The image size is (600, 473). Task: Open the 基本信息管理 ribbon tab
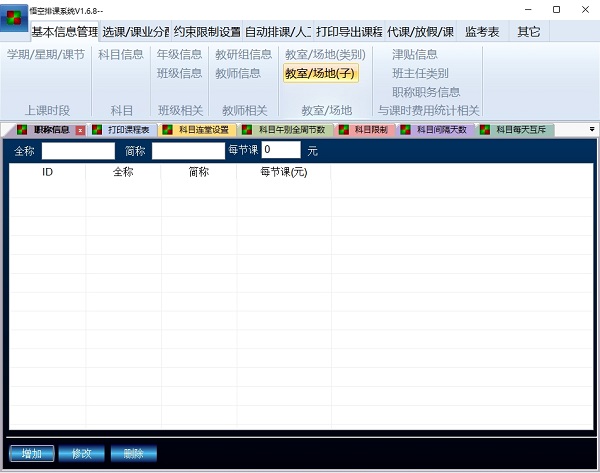[65, 32]
